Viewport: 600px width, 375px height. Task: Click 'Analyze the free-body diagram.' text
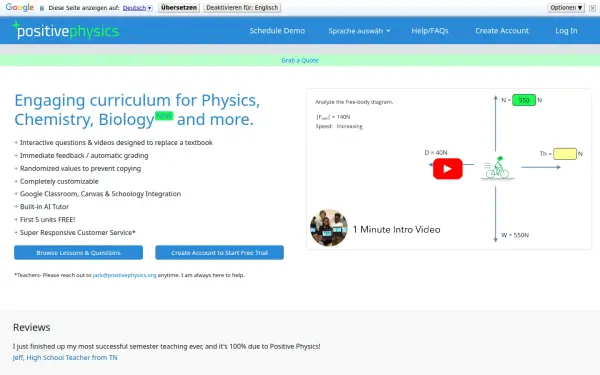[354, 102]
